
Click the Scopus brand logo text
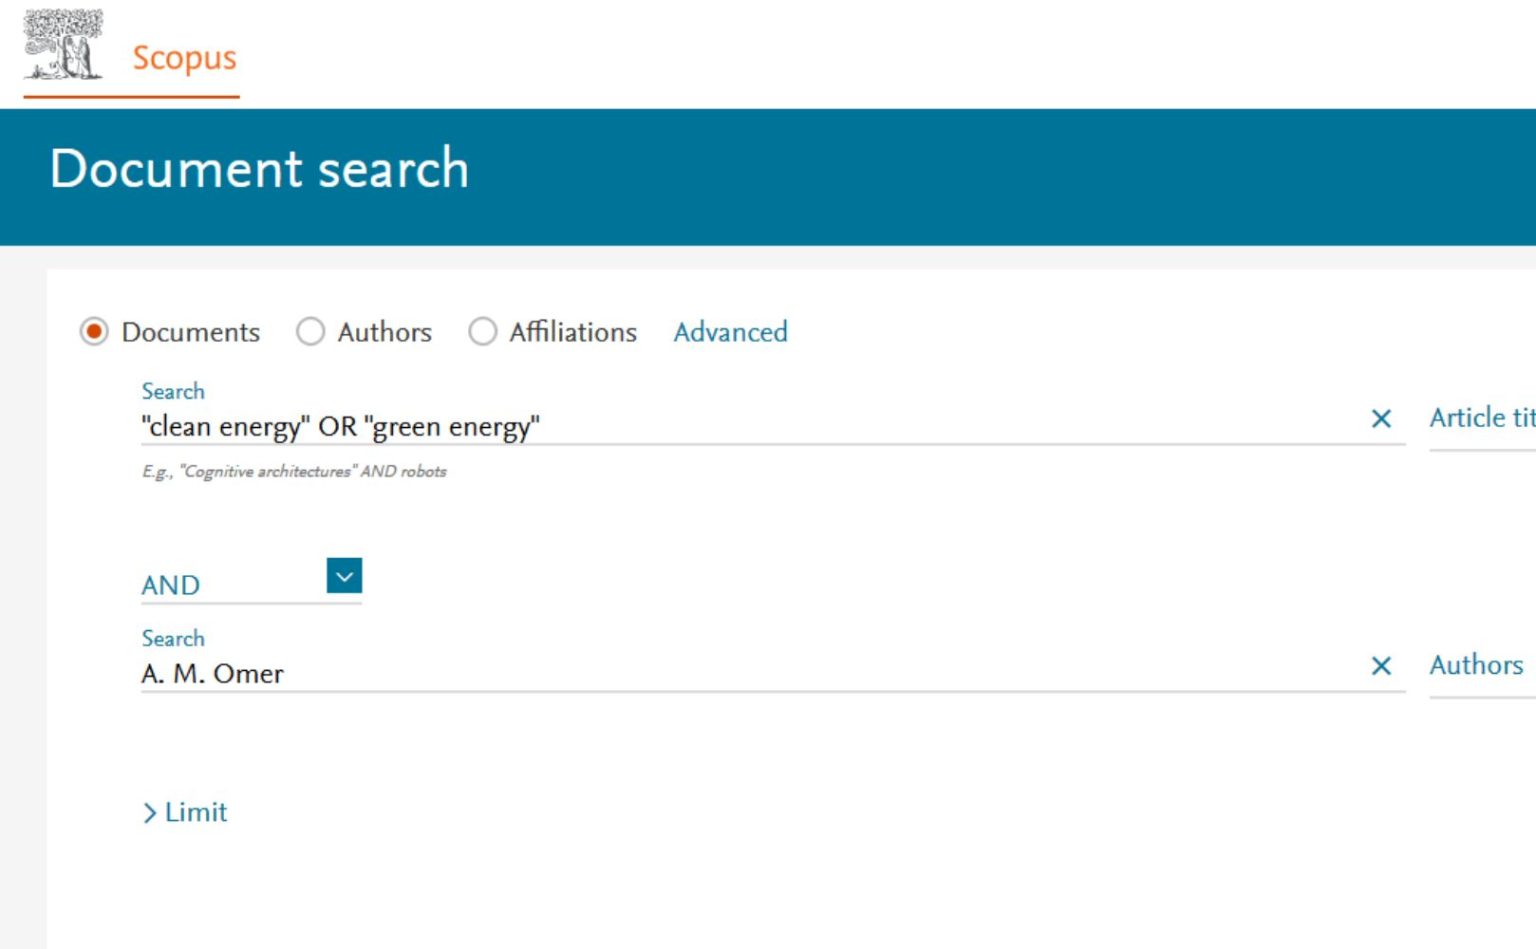(x=184, y=57)
